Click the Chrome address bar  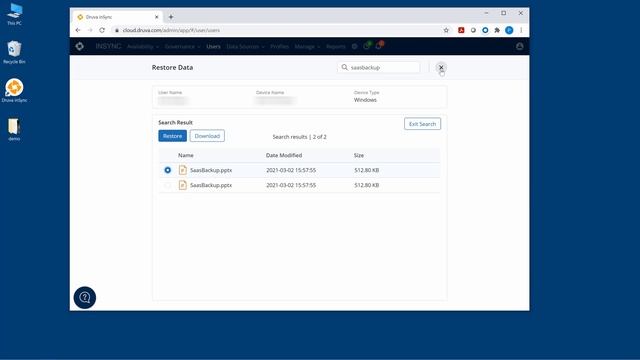(278, 30)
